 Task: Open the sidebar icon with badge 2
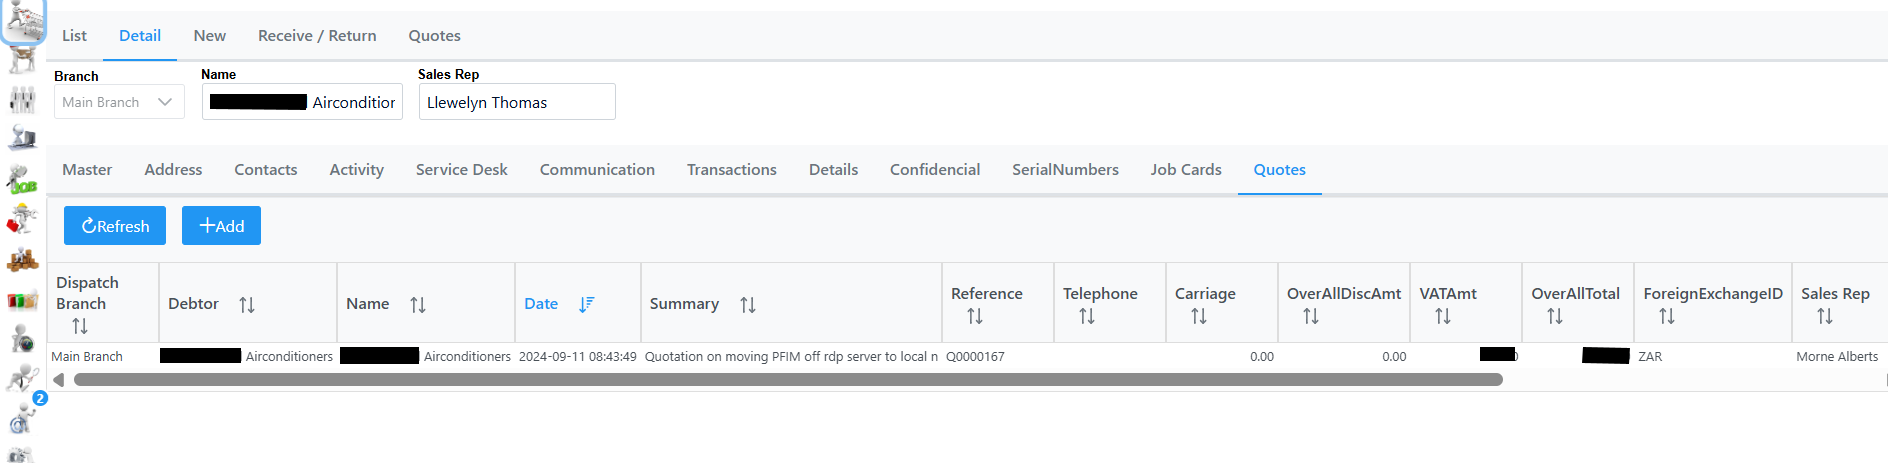(x=24, y=415)
